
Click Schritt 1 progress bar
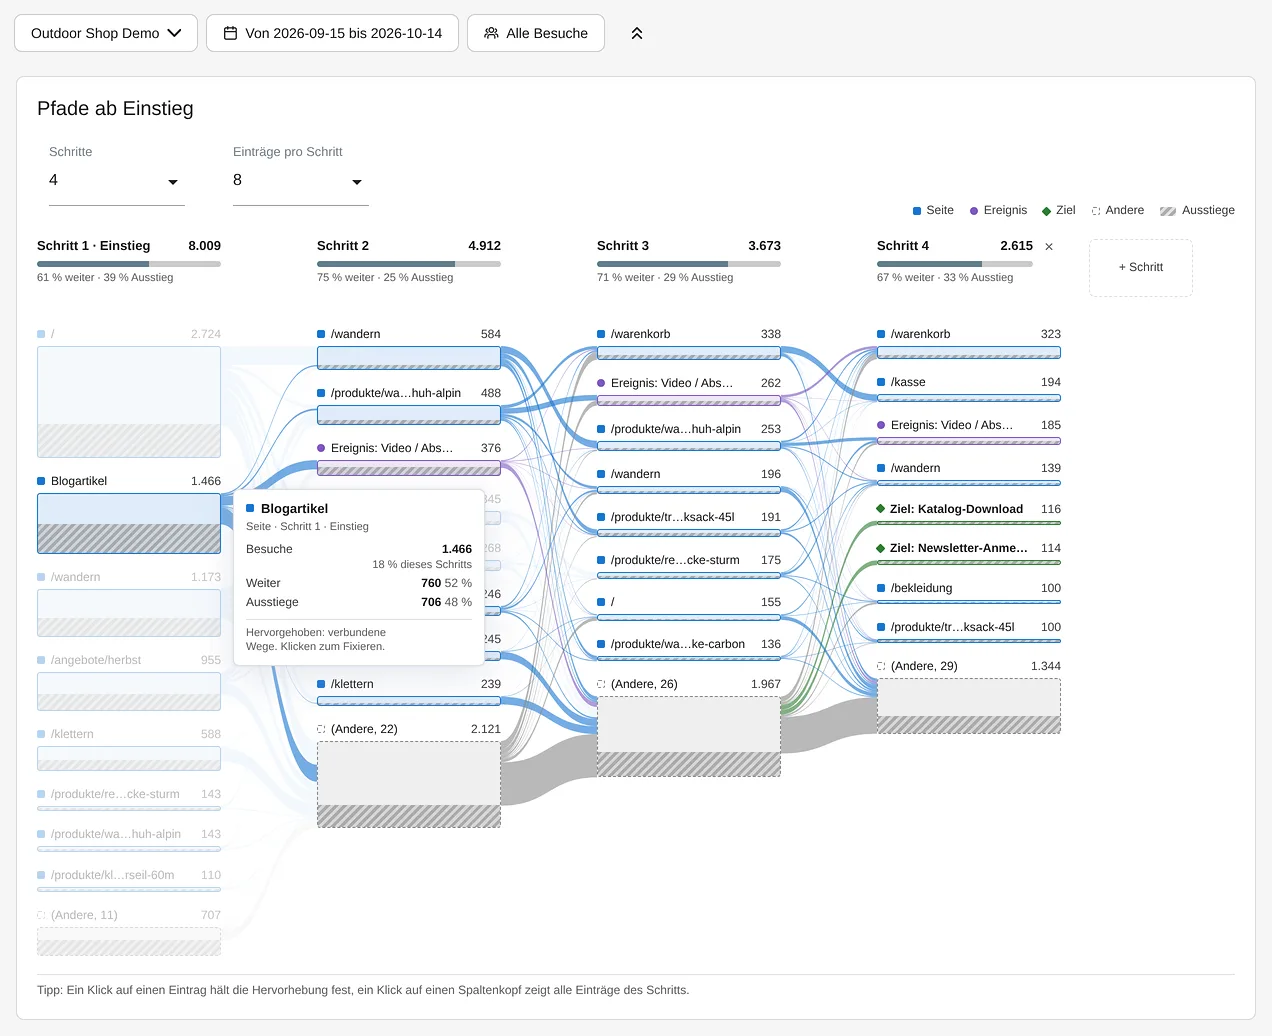point(129,264)
